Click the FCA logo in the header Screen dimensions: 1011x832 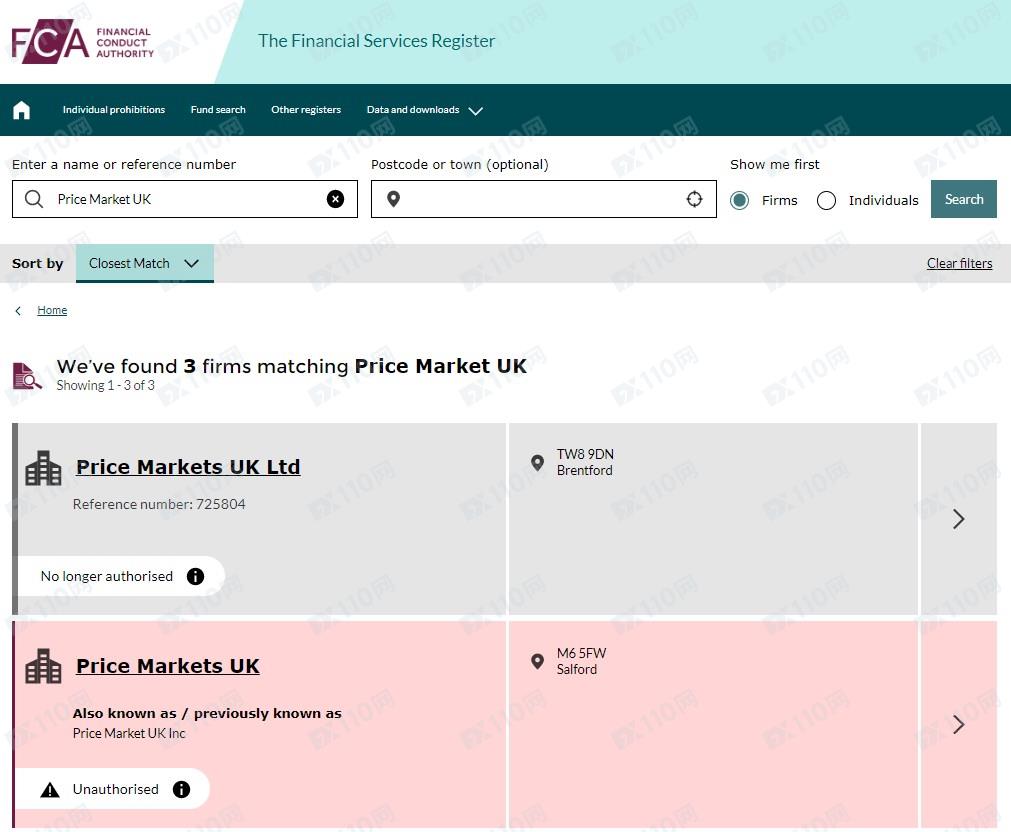coord(82,42)
